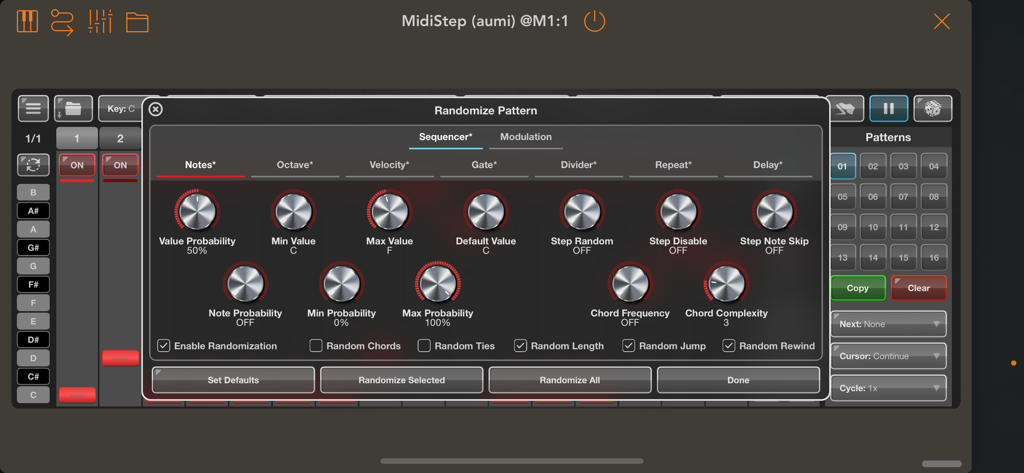Click the A# note key
Image resolution: width=1024 pixels, height=473 pixels.
click(33, 210)
